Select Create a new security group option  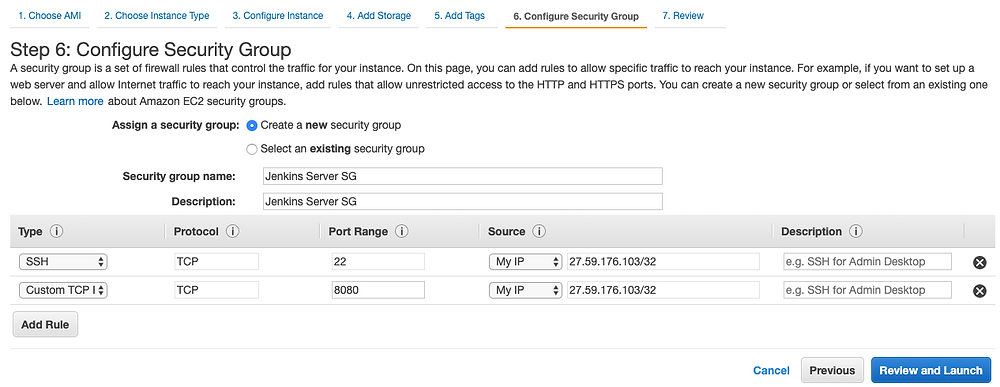point(252,125)
